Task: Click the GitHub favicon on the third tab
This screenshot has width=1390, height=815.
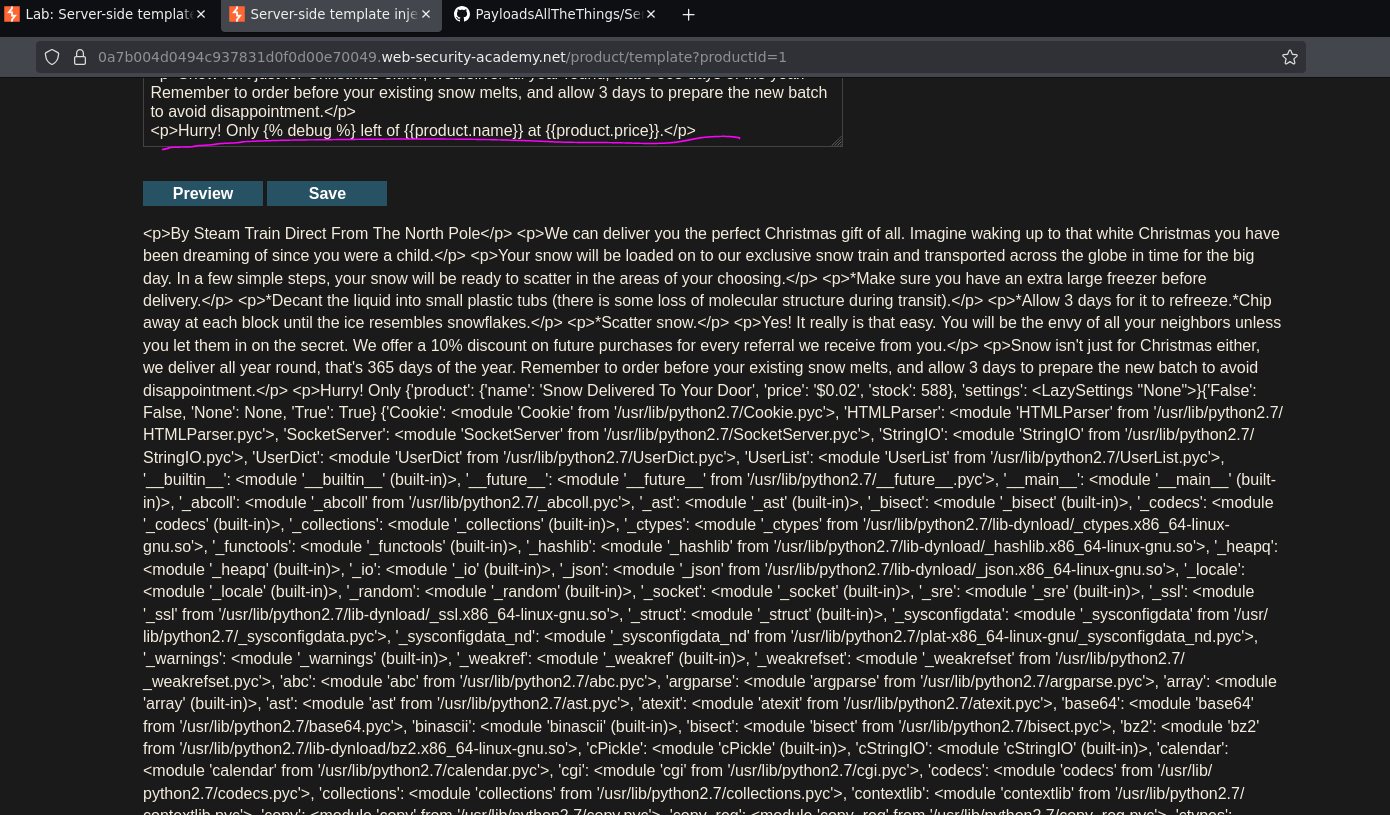Action: point(462,15)
